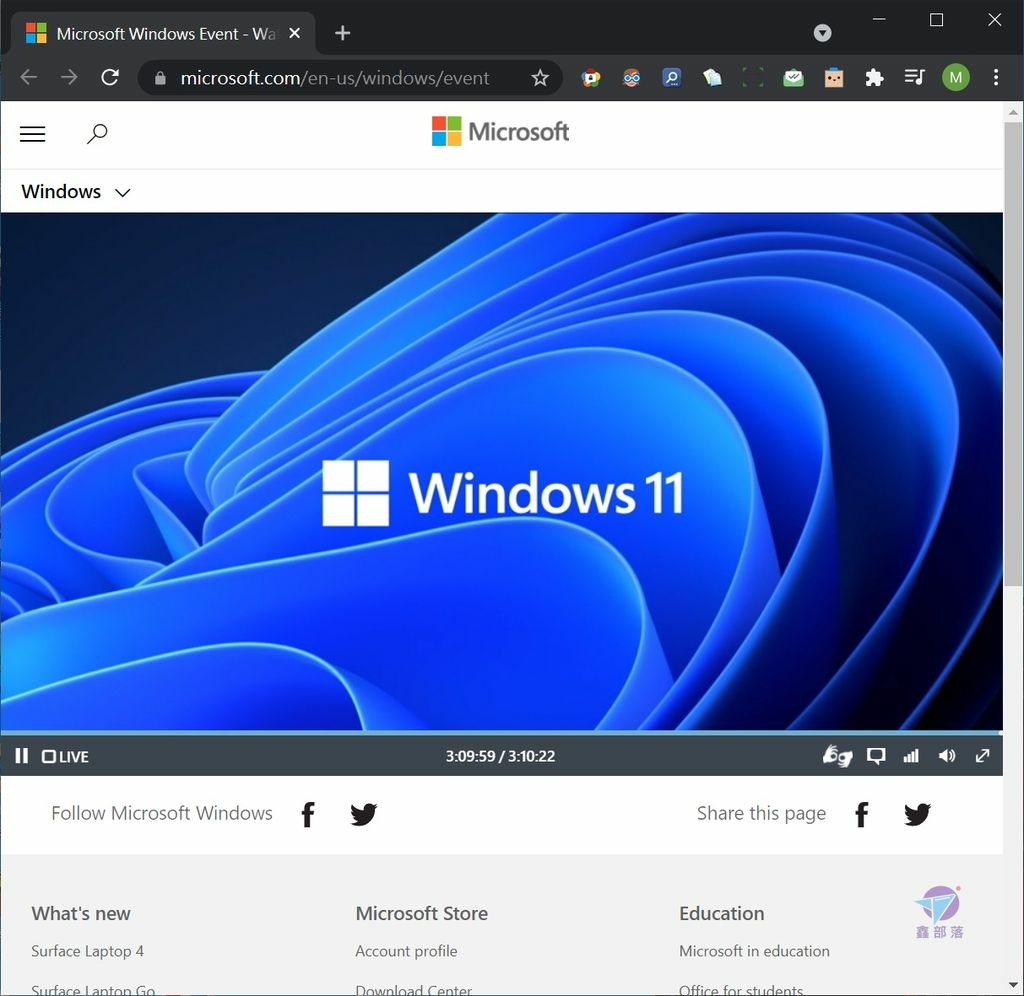Image resolution: width=1024 pixels, height=996 pixels.
Task: Open Microsoft hamburger navigation menu
Action: (33, 134)
